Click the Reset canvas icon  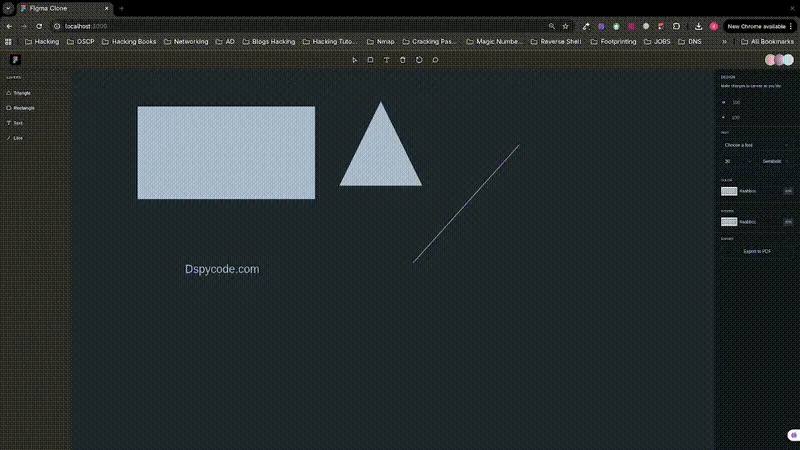(419, 60)
